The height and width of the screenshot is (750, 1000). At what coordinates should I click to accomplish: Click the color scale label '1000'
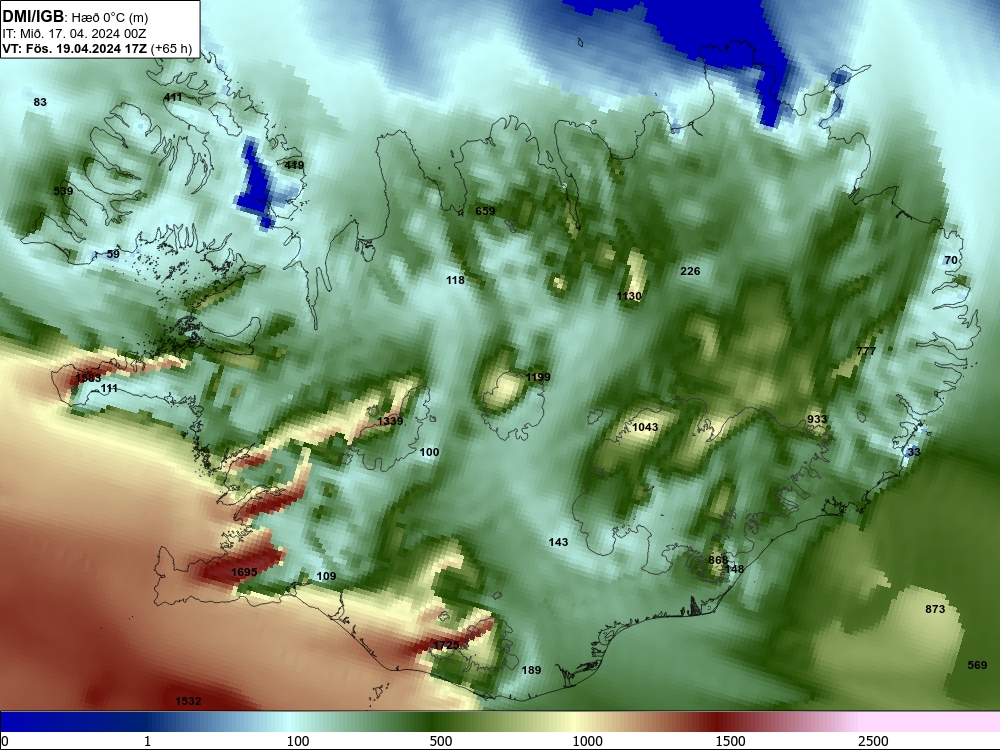click(587, 741)
